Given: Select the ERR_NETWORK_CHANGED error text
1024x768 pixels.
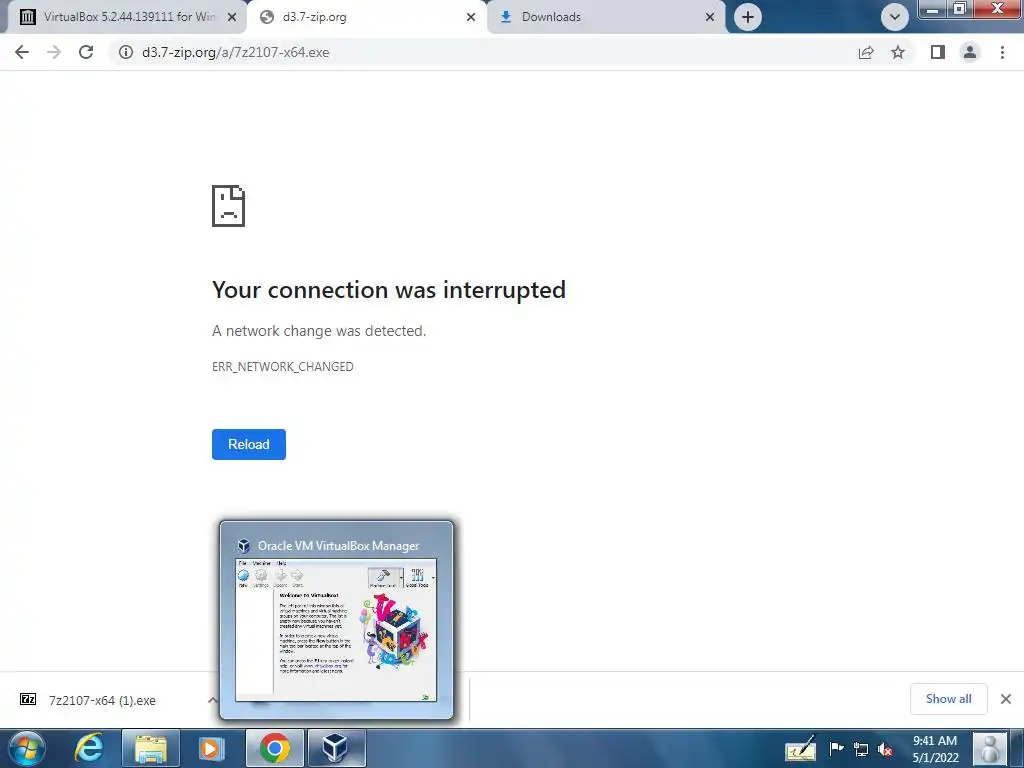Looking at the screenshot, I should pyautogui.click(x=283, y=366).
